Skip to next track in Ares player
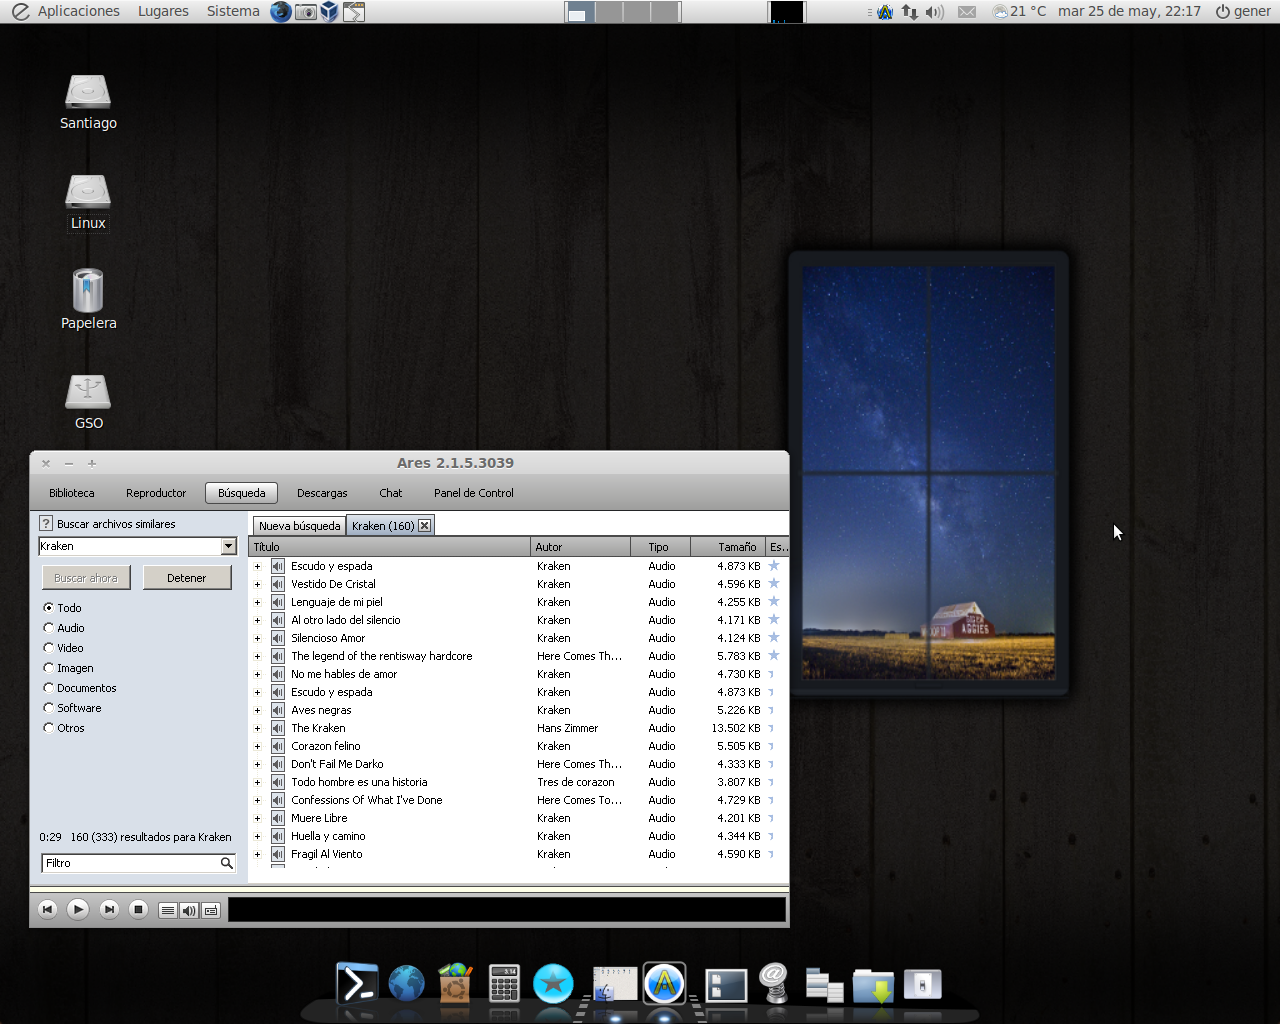 109,909
